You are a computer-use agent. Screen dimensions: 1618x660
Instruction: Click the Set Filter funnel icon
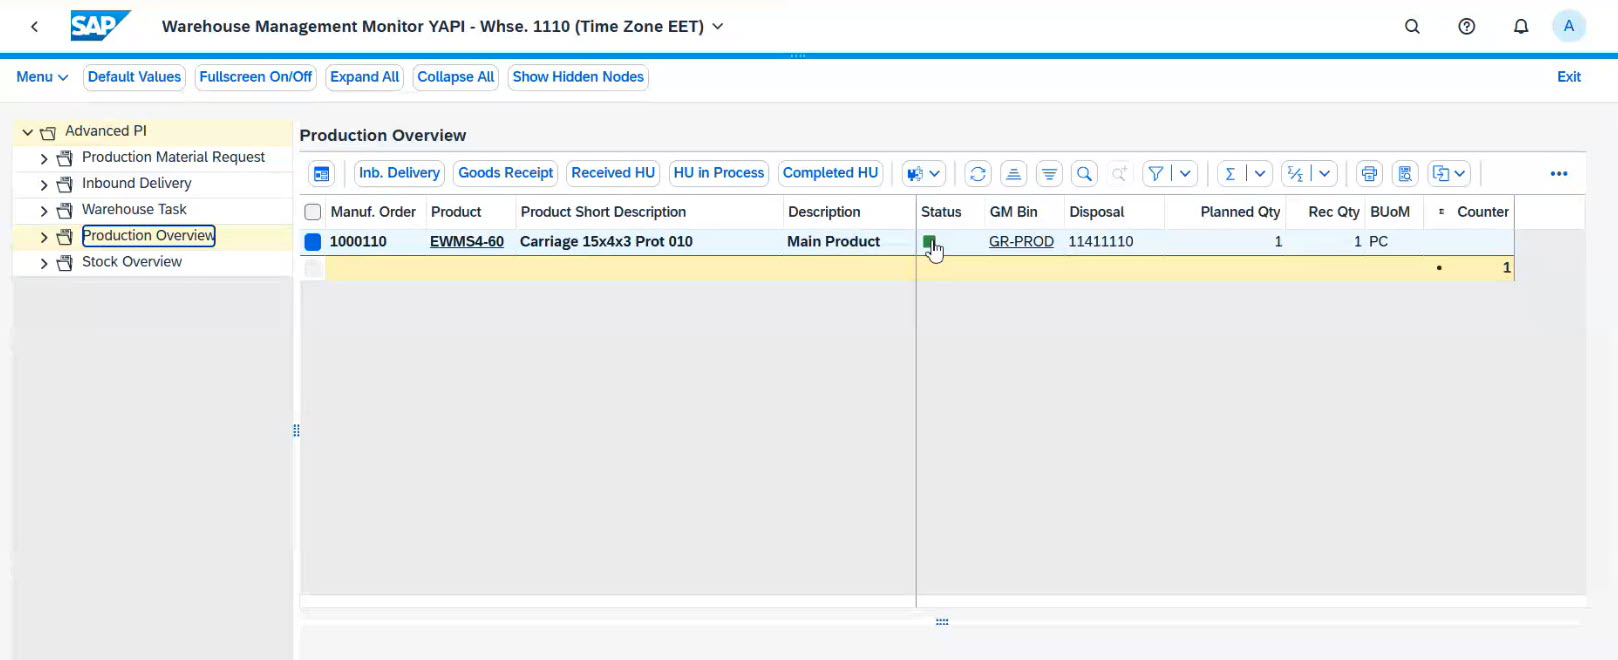[1156, 174]
